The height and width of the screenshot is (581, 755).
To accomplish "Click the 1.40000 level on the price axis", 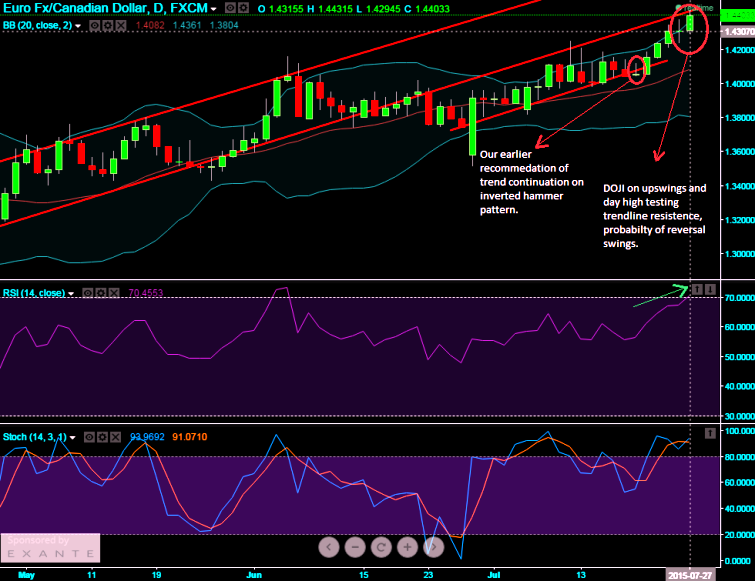I will click(740, 84).
